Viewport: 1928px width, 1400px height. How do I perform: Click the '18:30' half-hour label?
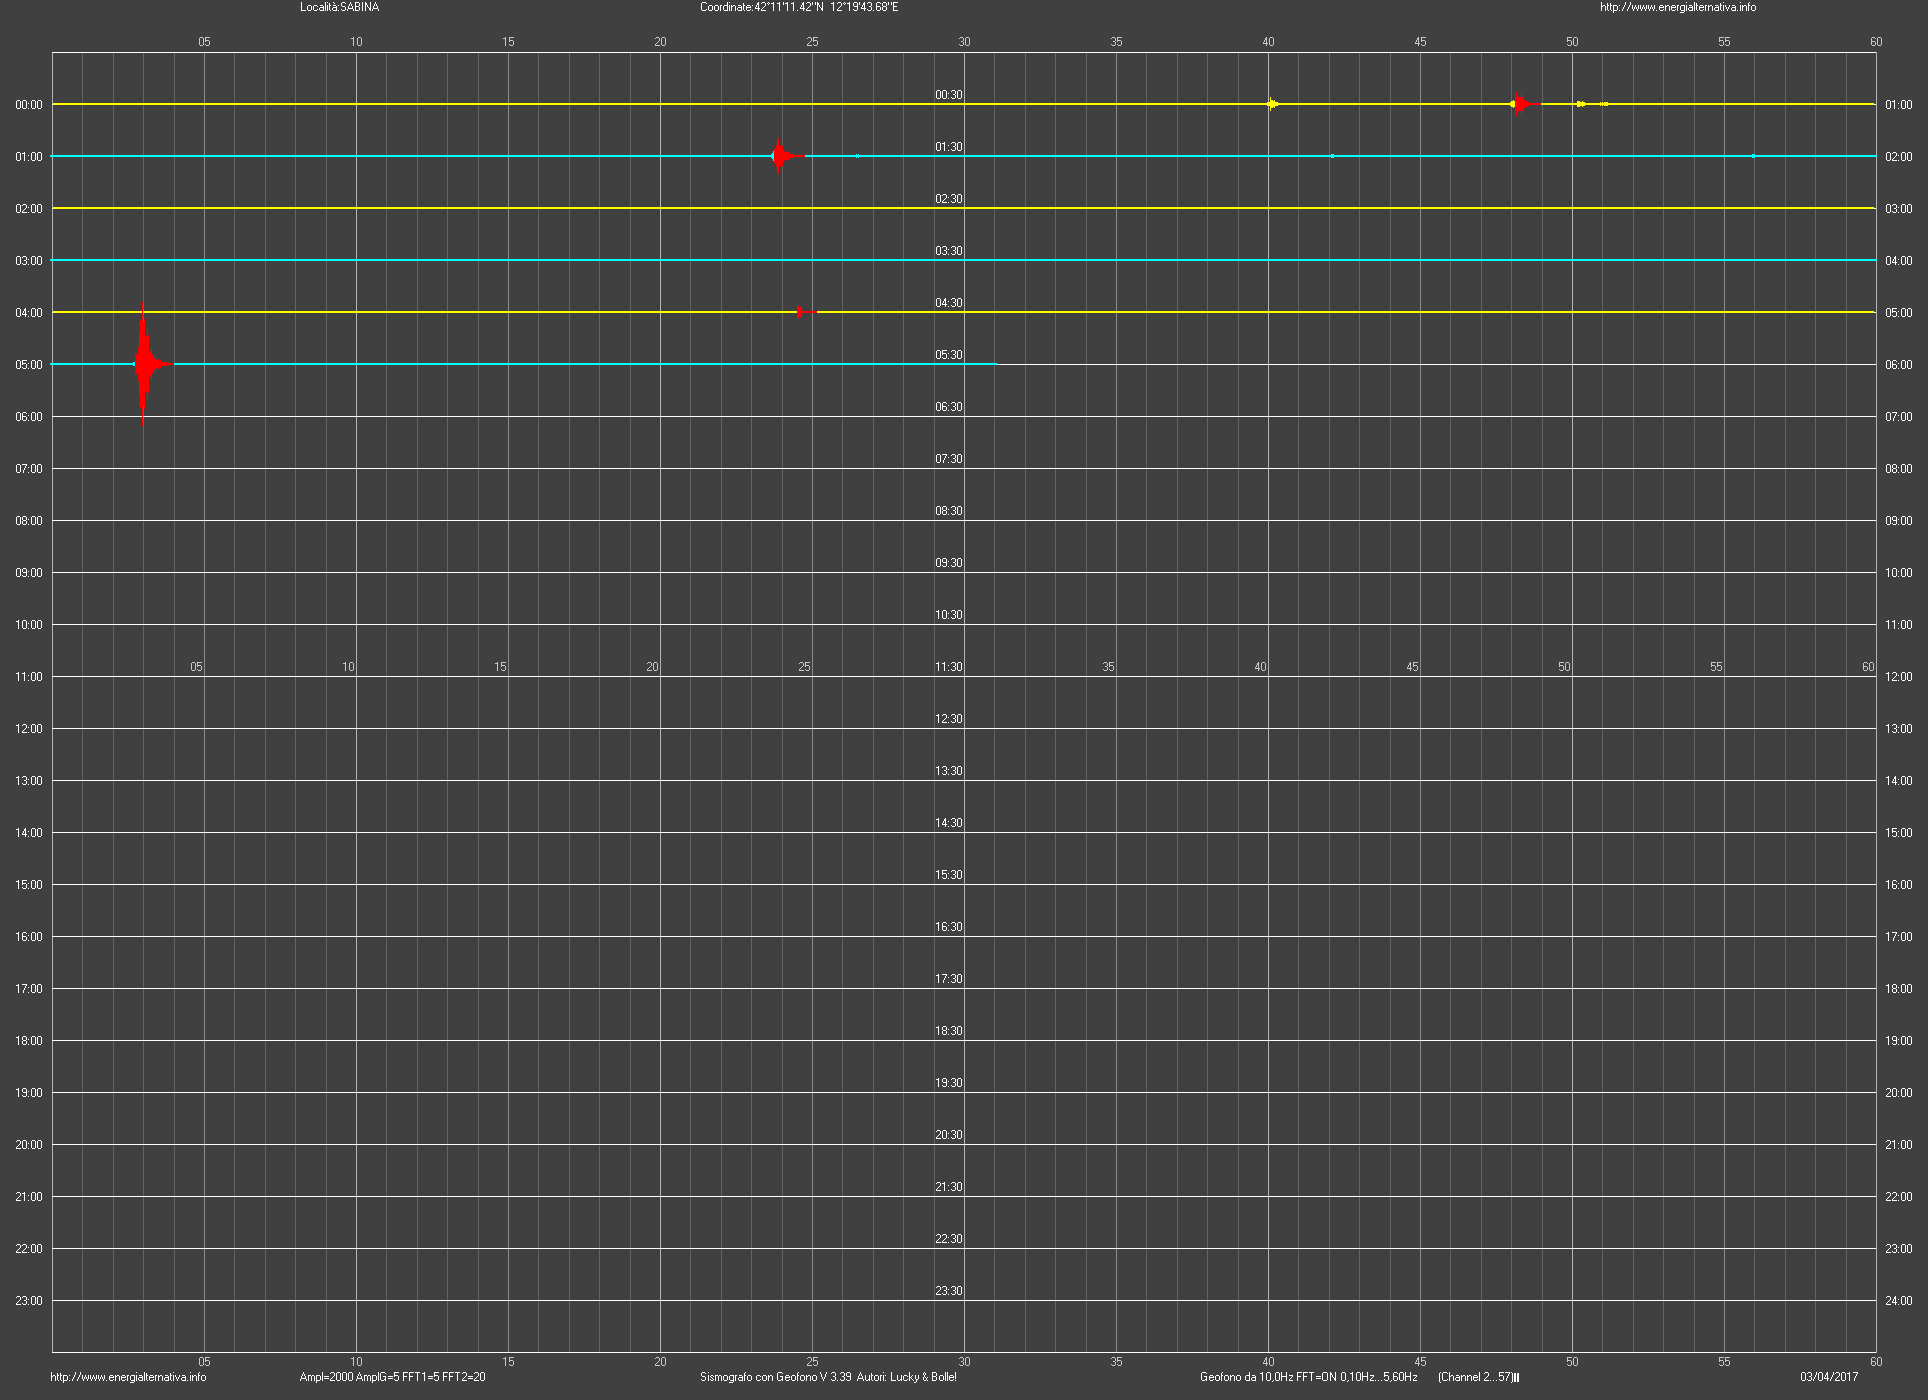click(x=949, y=1031)
